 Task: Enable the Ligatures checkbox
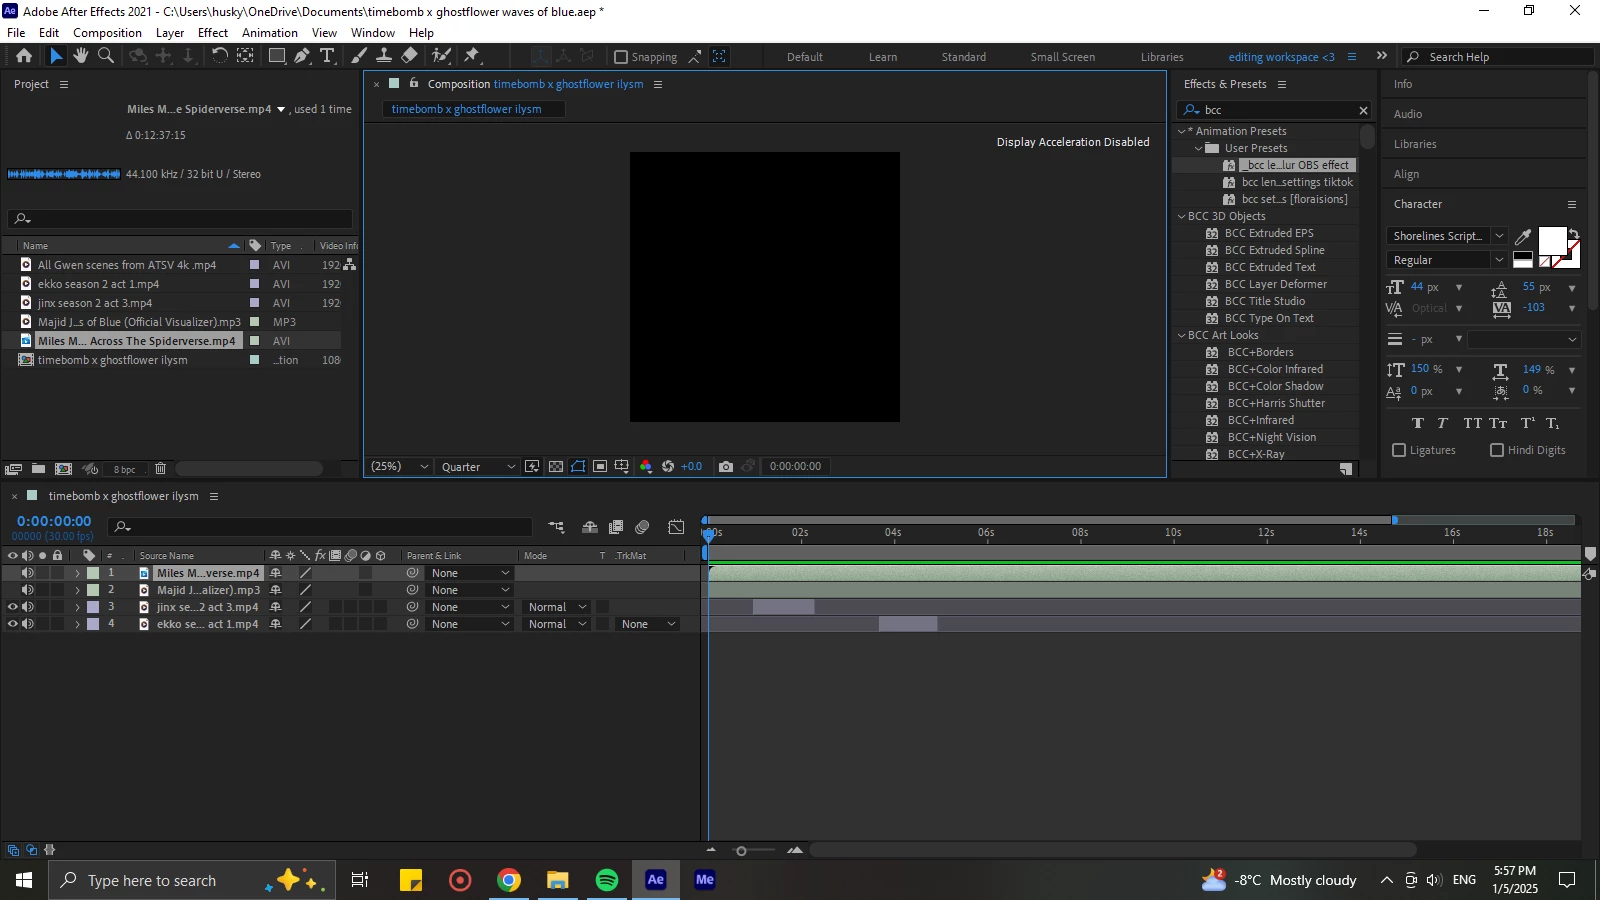point(1400,450)
